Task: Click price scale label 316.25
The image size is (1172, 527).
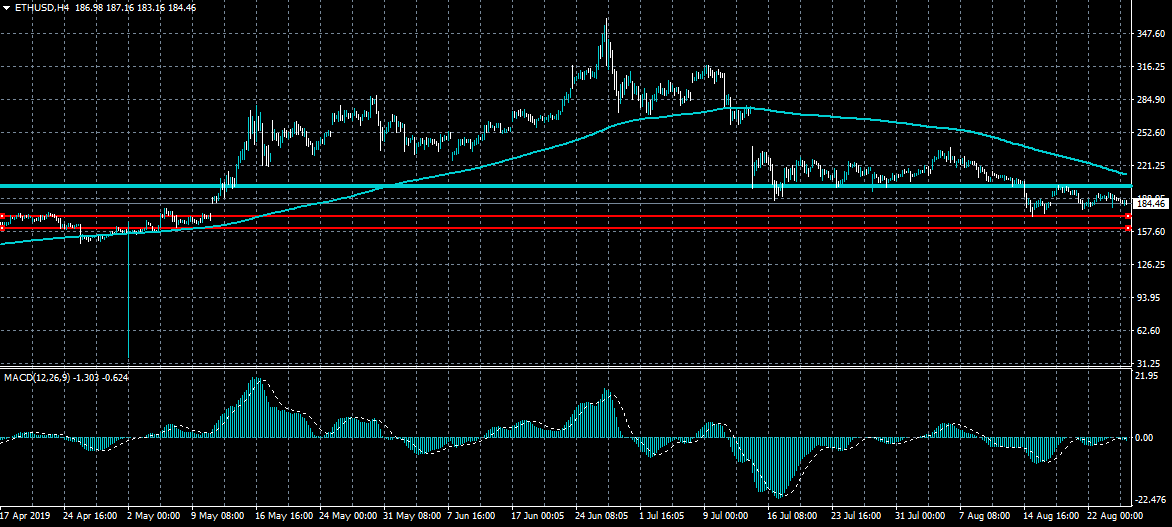Action: point(1150,67)
